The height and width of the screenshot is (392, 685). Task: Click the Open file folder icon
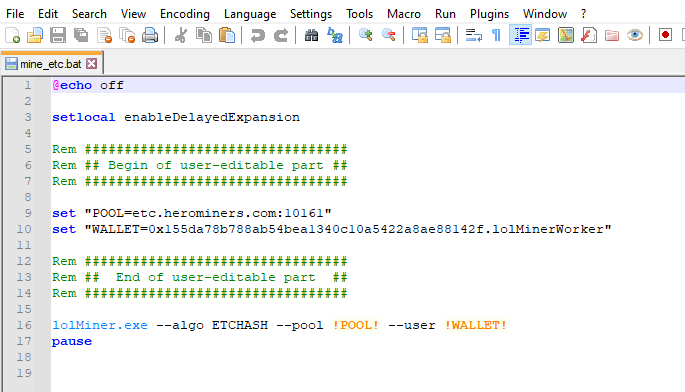point(35,35)
